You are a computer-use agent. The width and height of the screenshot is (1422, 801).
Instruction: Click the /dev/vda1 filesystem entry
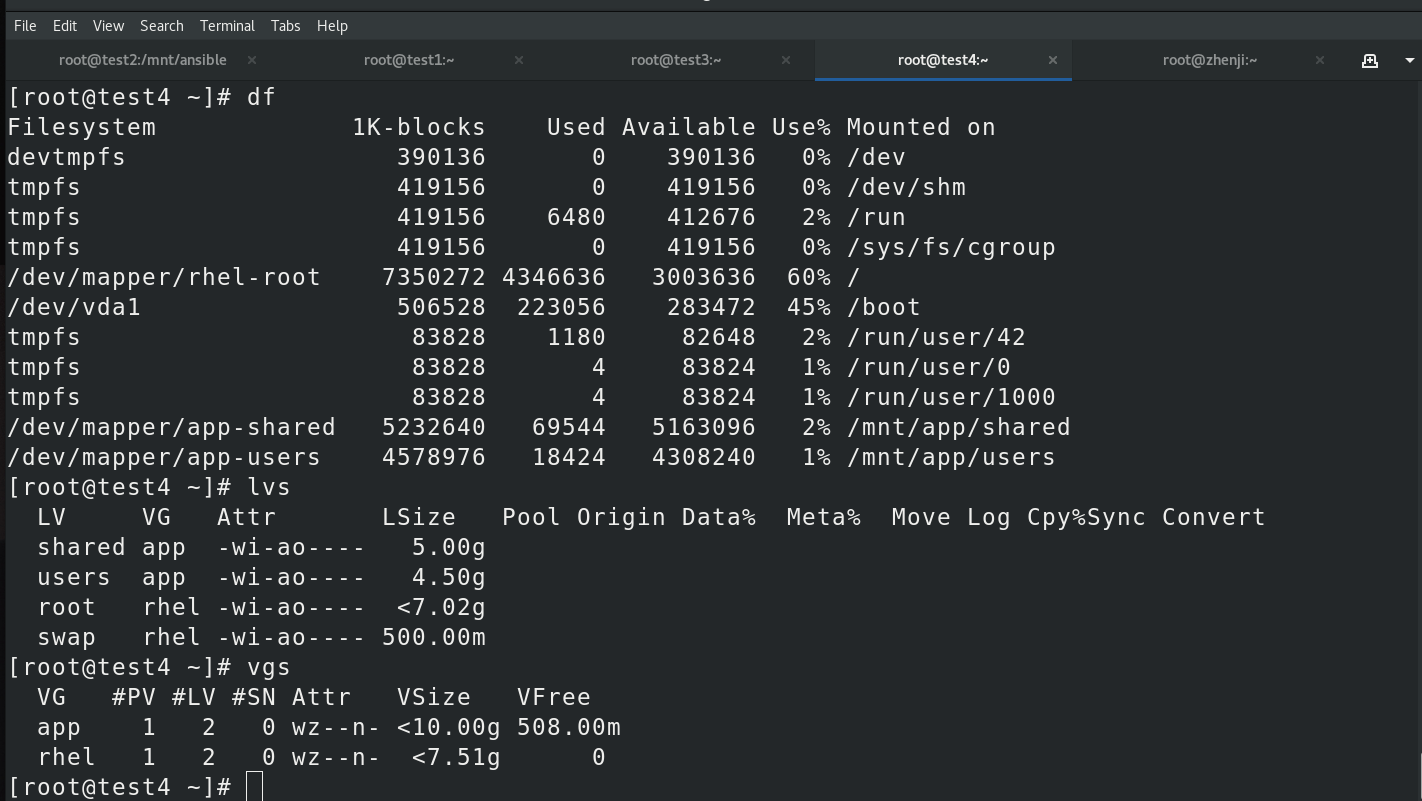[x=74, y=307]
